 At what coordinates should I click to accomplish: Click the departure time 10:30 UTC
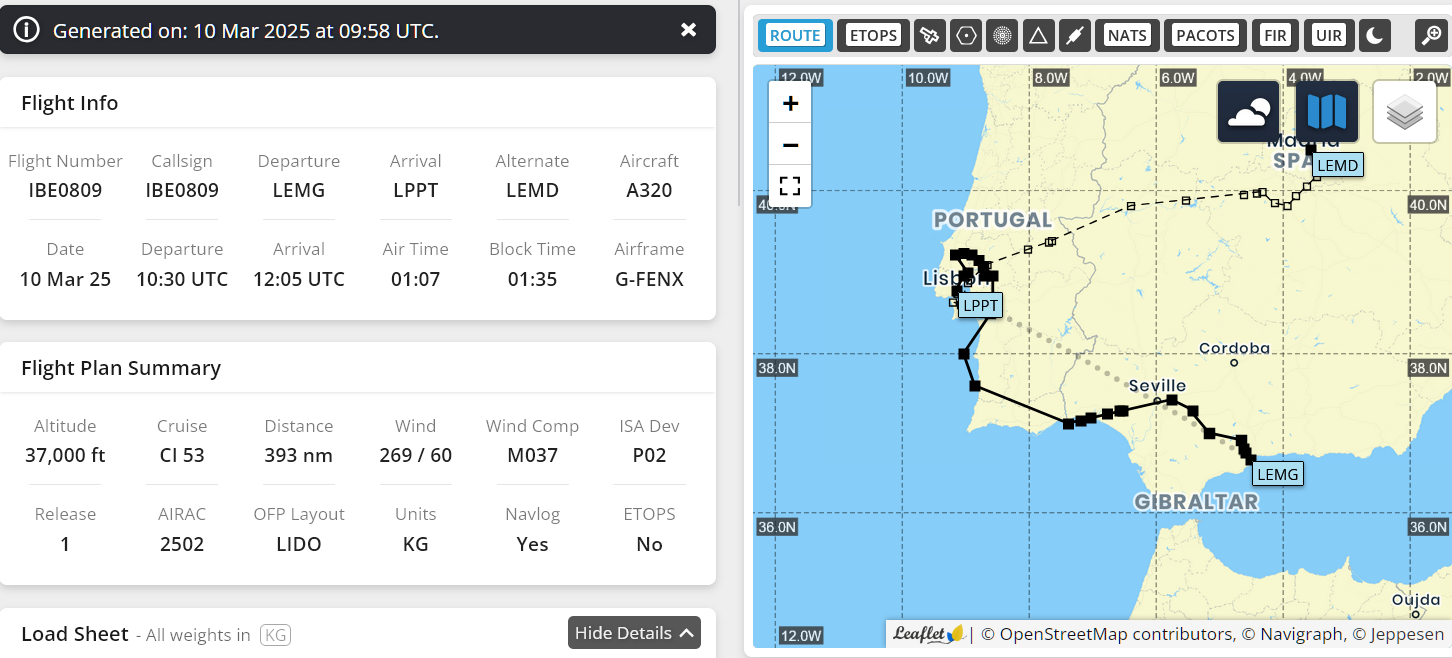pyautogui.click(x=182, y=279)
